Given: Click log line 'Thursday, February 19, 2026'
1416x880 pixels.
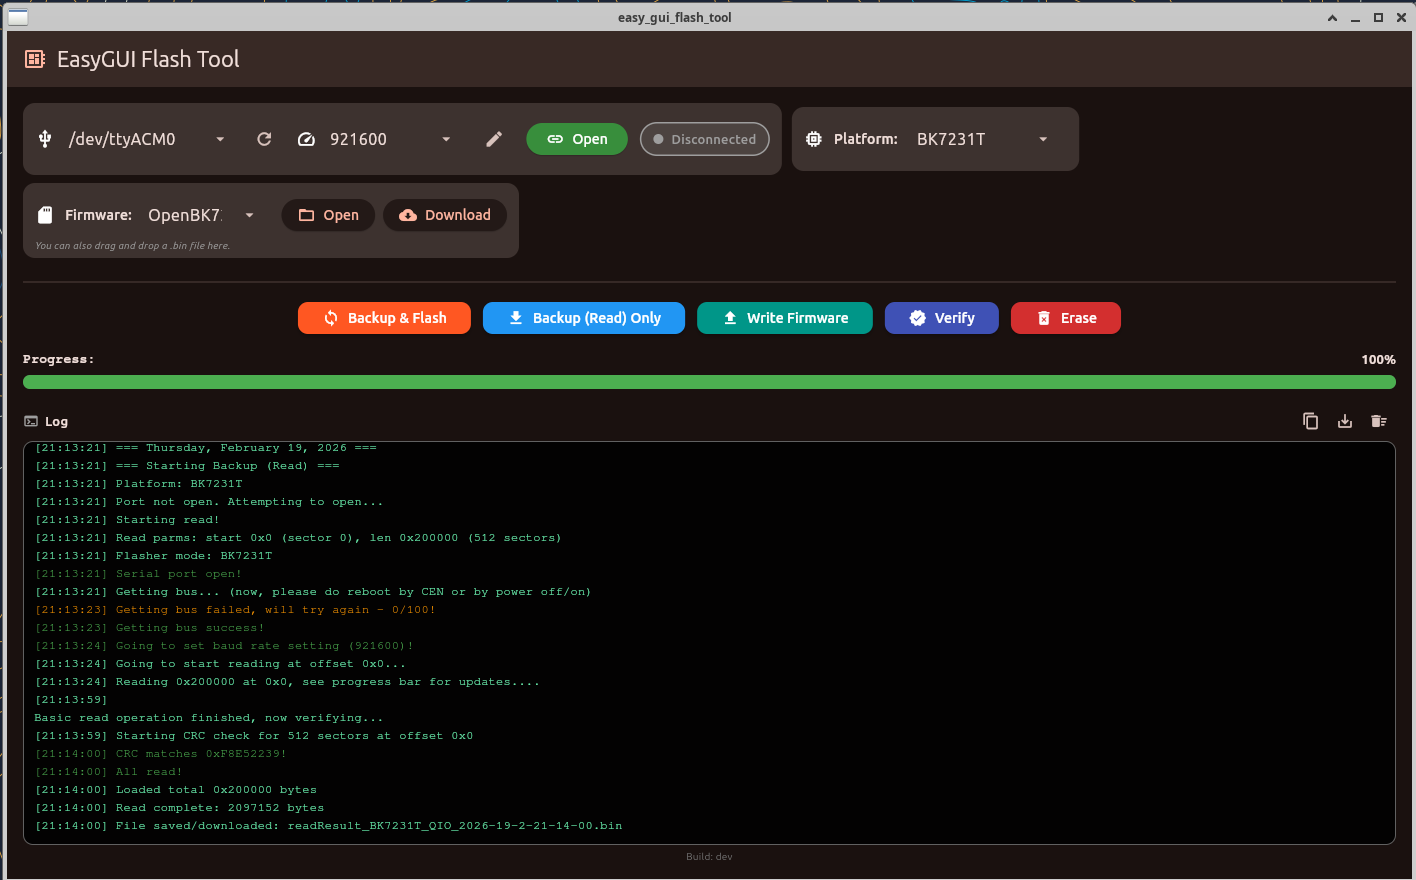Looking at the screenshot, I should click(206, 448).
